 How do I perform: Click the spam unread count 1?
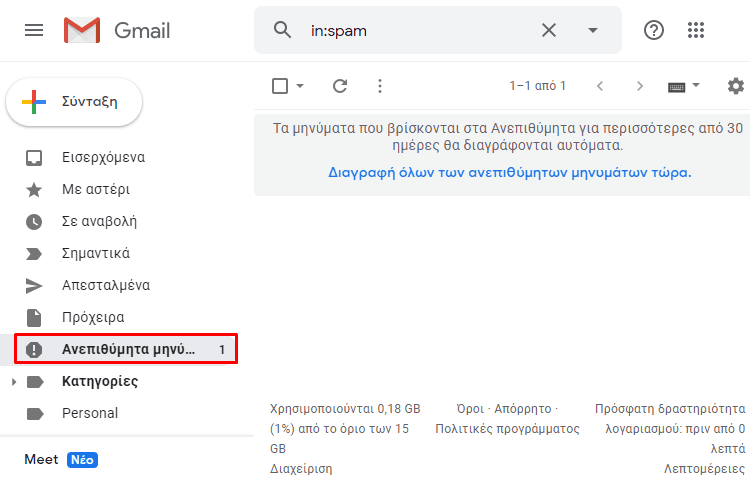pos(222,349)
